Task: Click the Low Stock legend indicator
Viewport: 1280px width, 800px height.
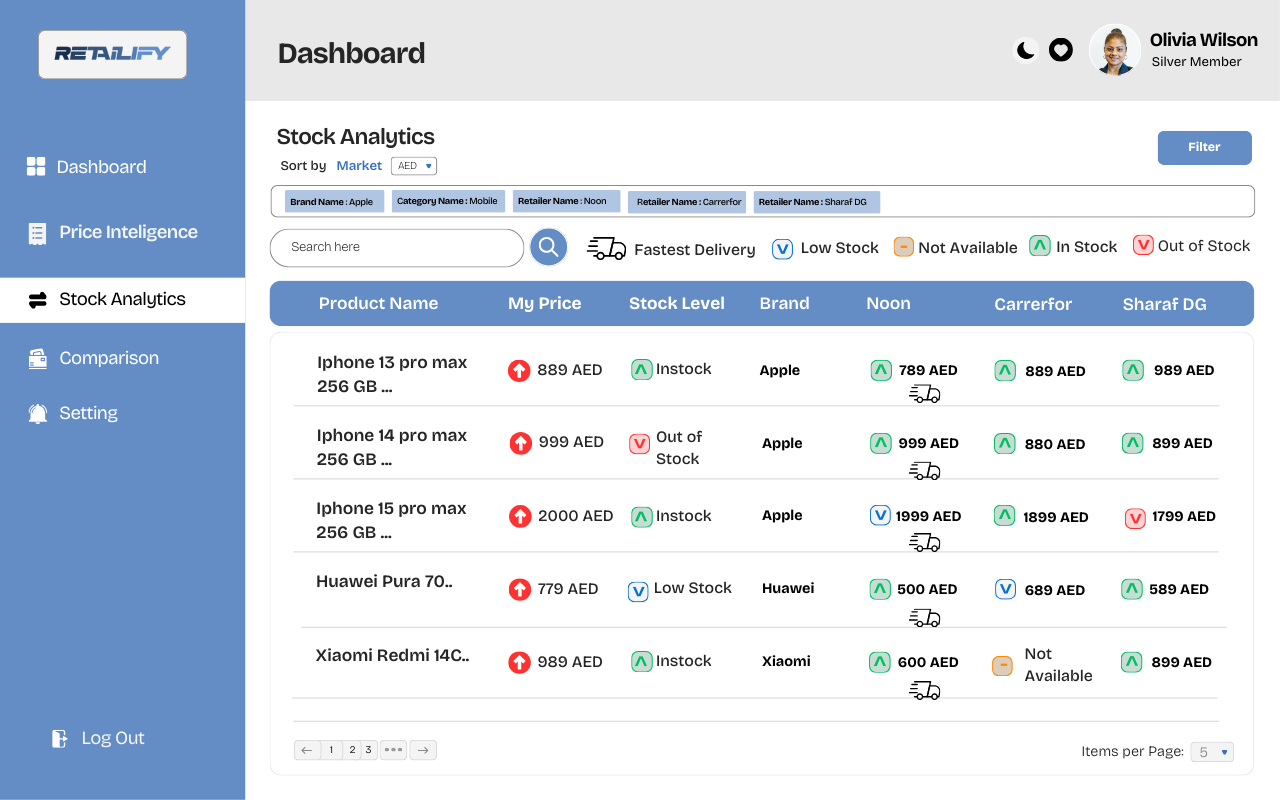Action: coord(782,248)
